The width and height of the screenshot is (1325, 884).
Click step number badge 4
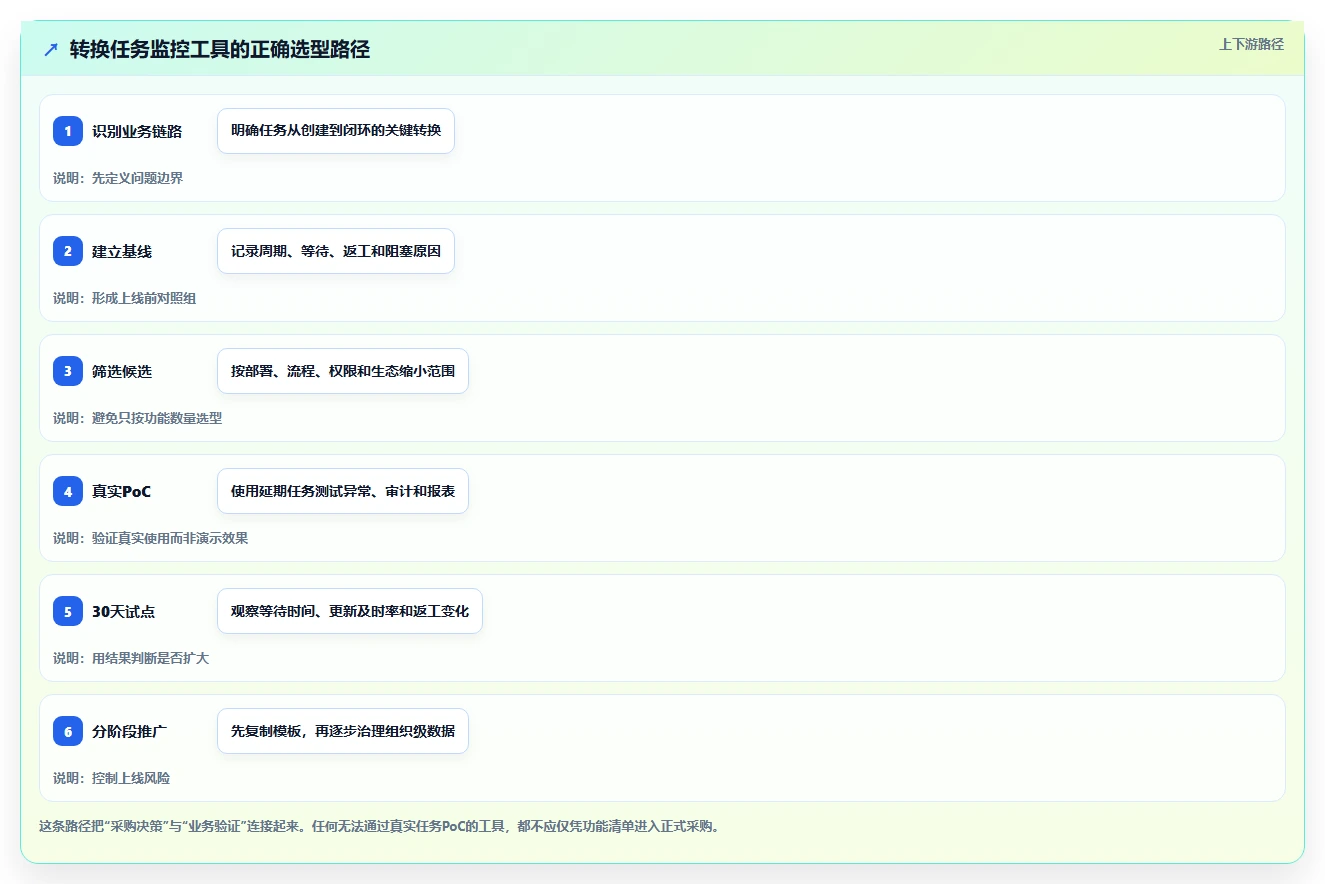68,491
